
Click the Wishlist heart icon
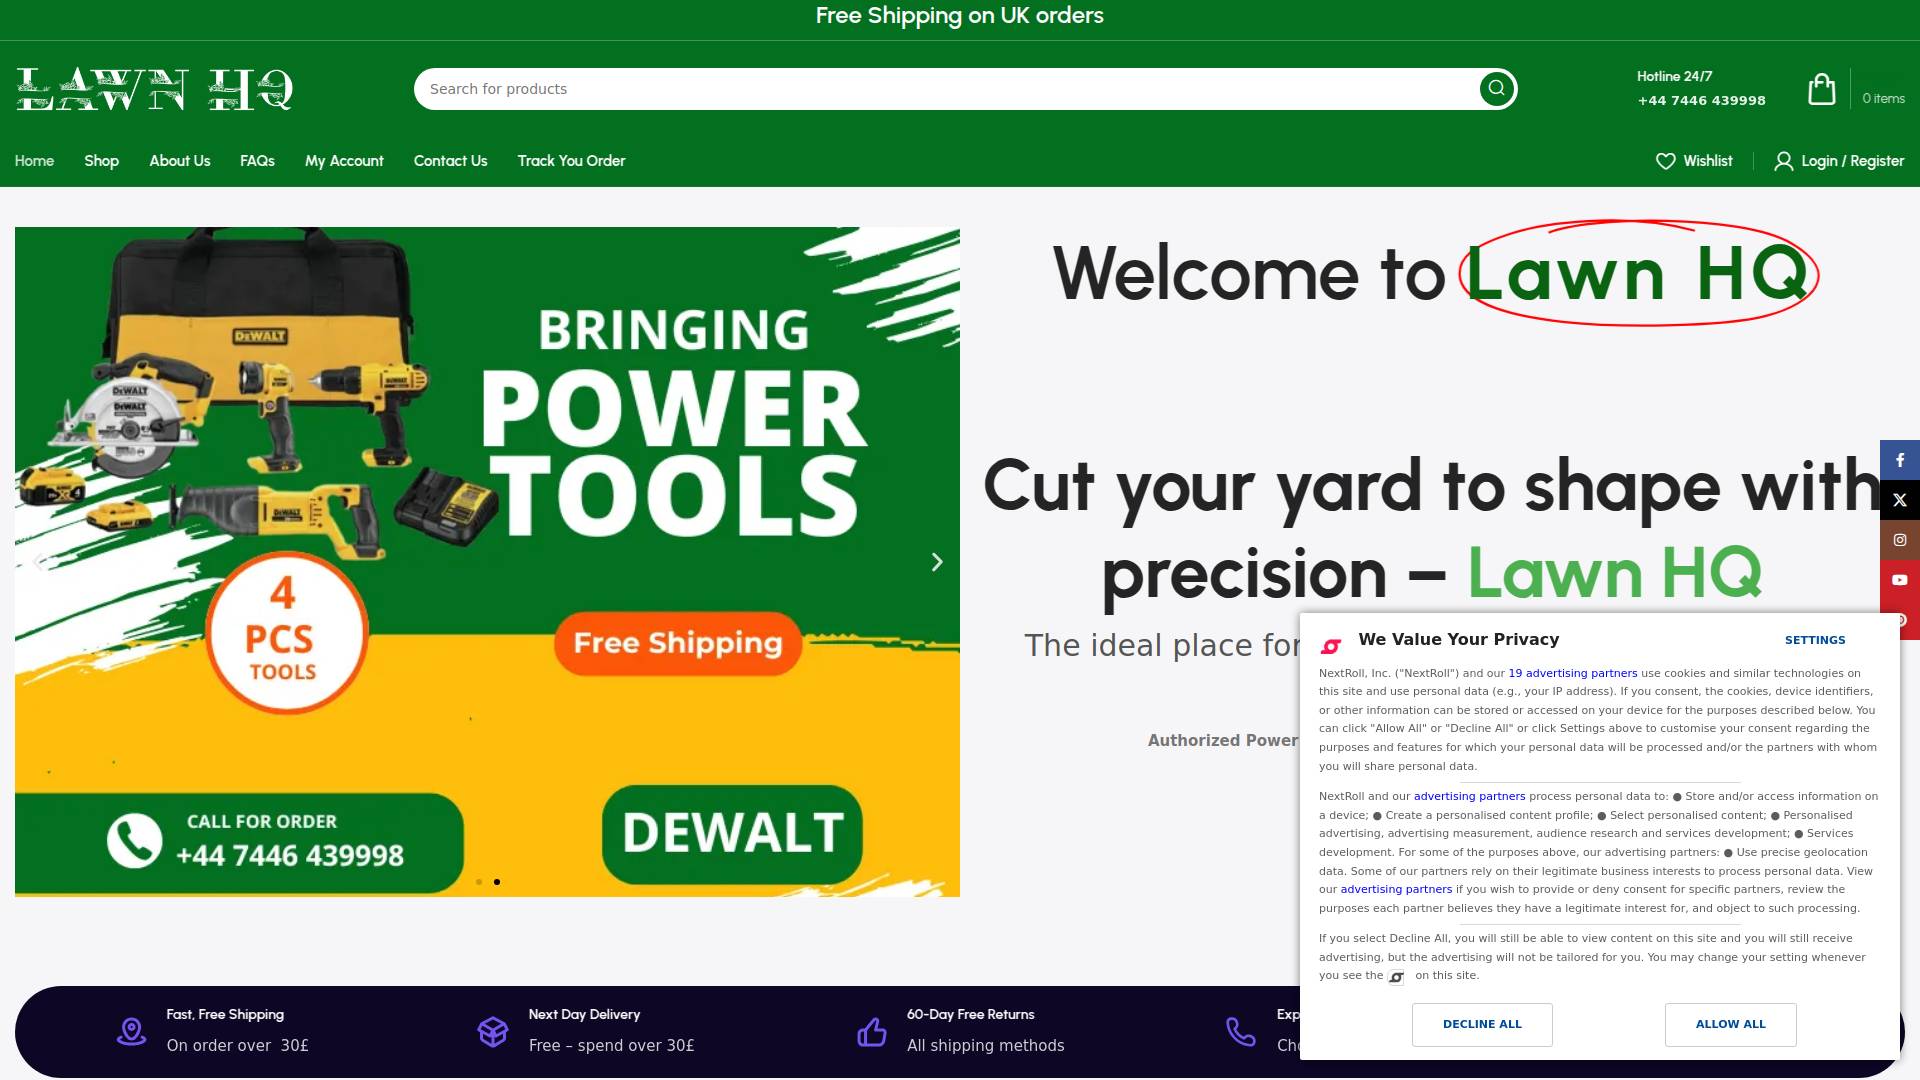(1665, 161)
